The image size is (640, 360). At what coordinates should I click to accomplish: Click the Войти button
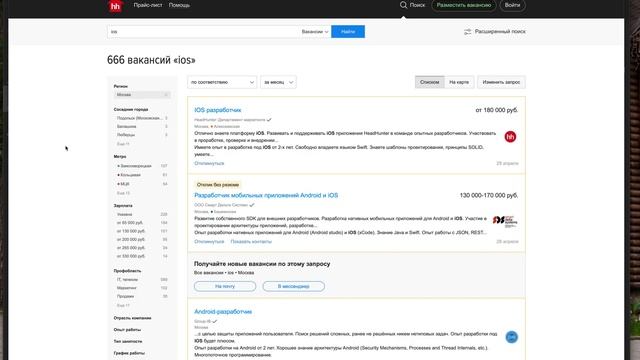(x=512, y=5)
